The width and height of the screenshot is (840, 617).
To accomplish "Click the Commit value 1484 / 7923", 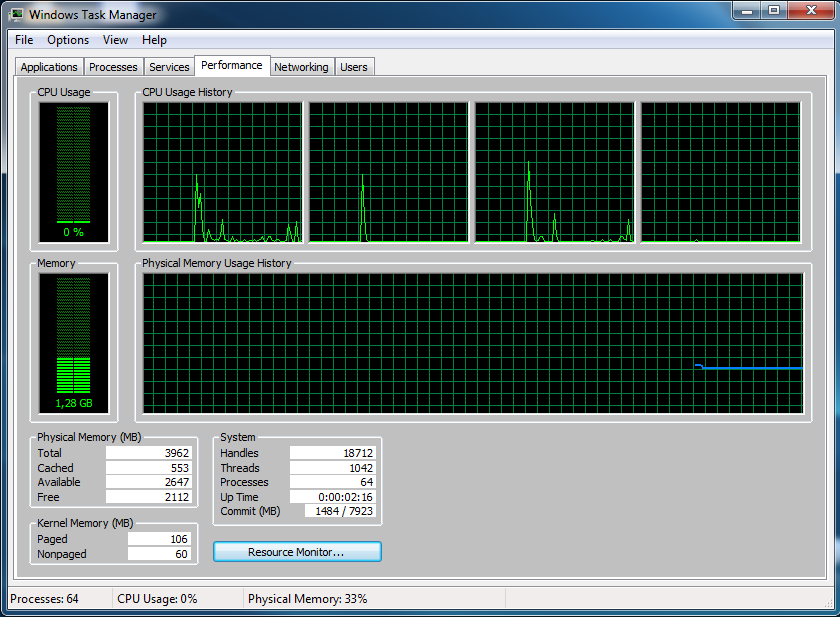I will [340, 511].
